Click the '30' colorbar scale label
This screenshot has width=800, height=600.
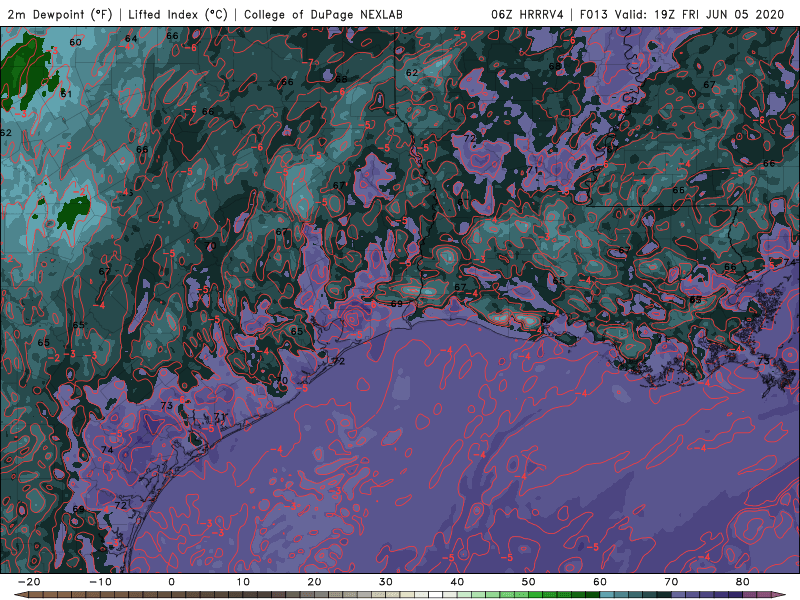(386, 582)
